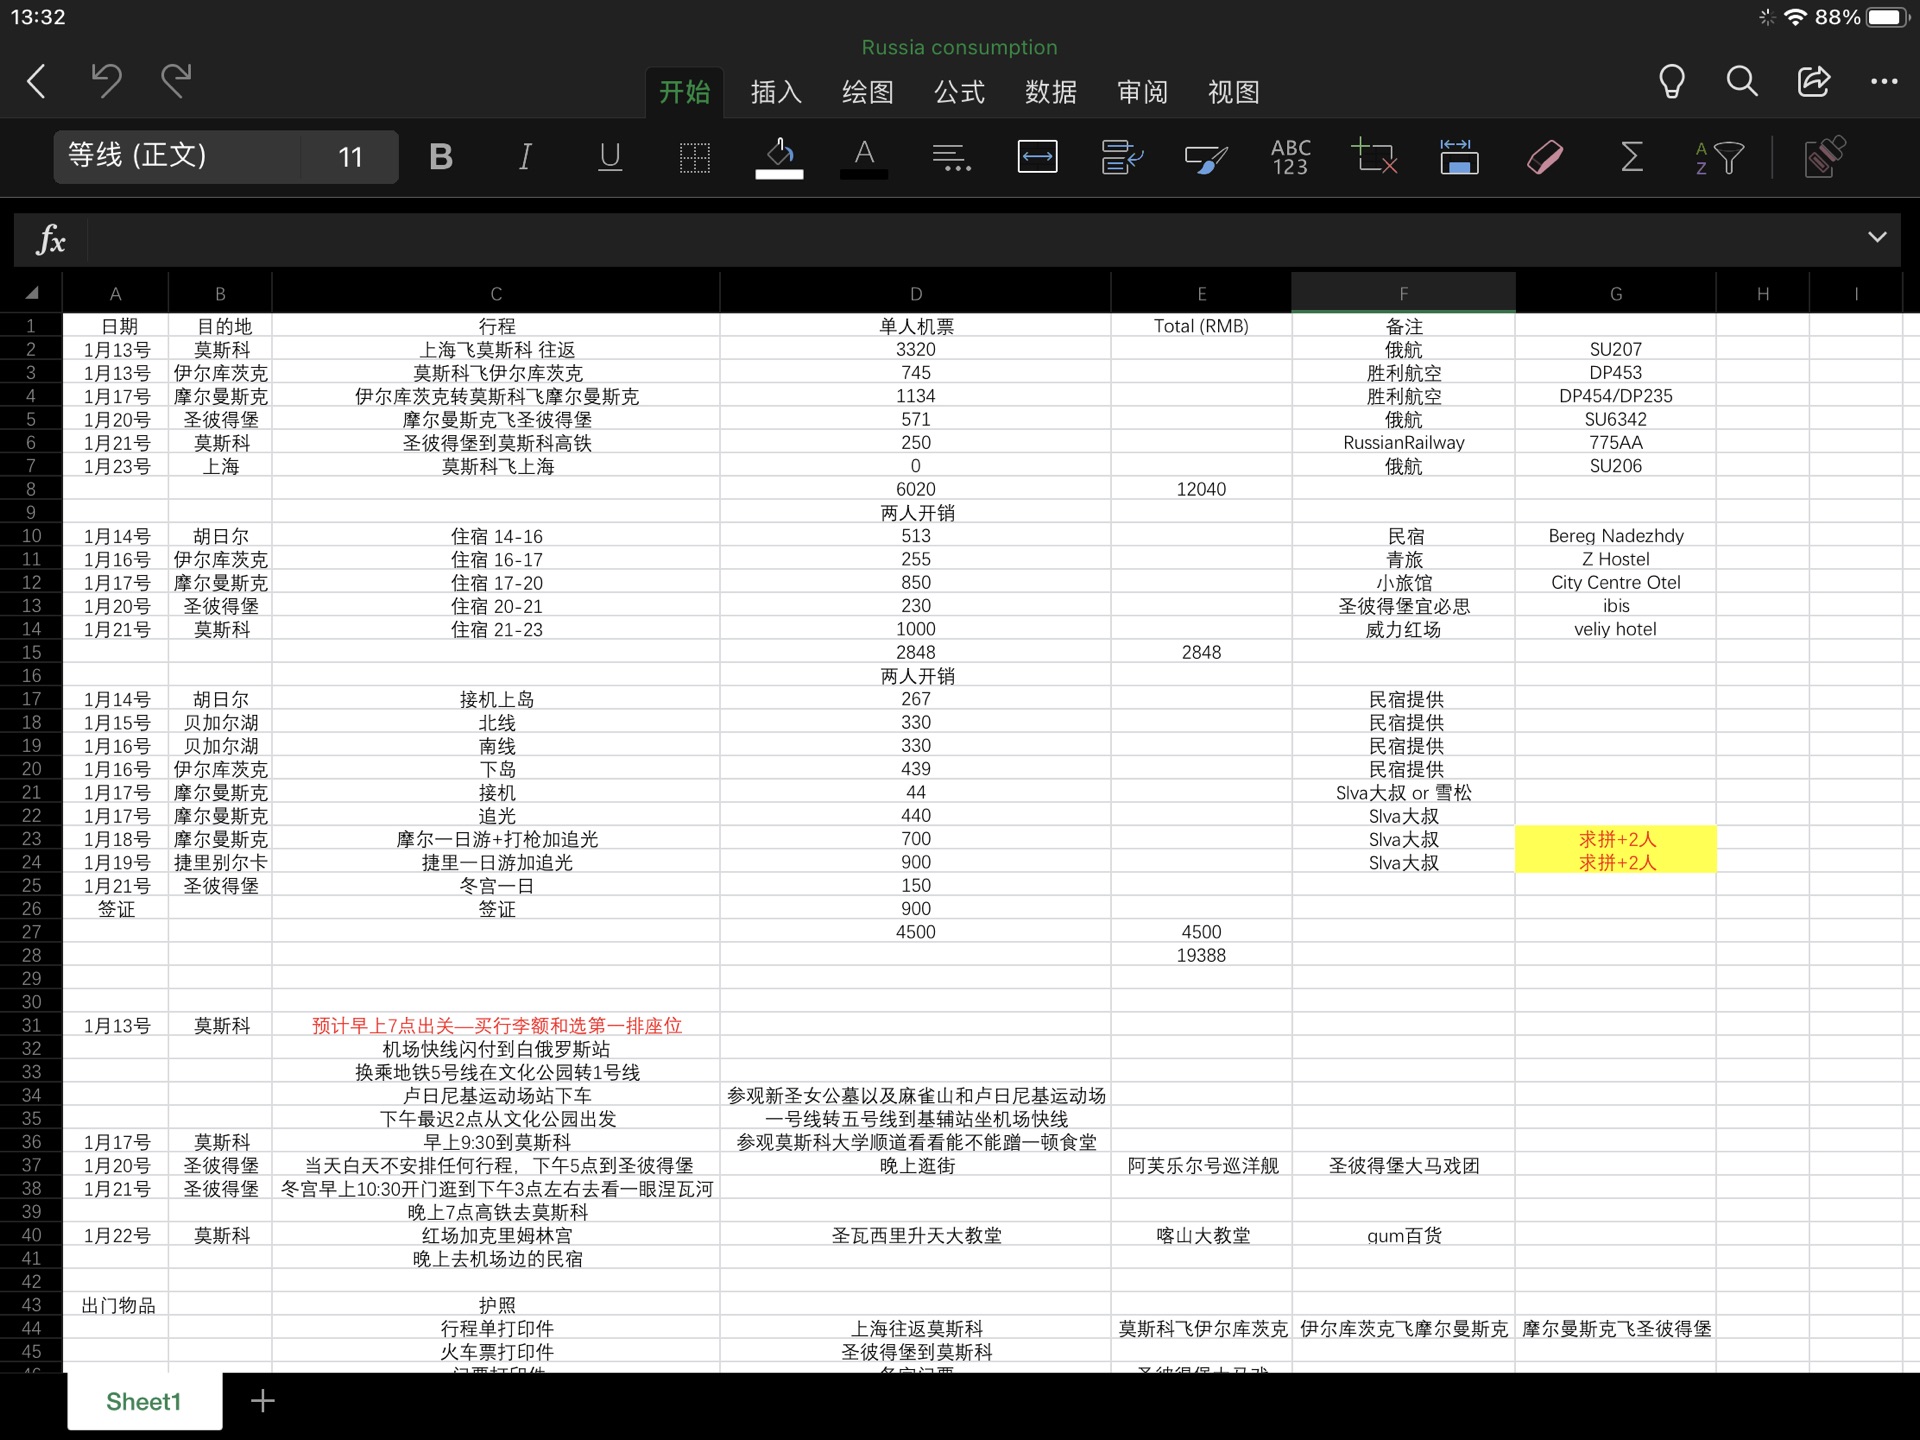
Task: Add a new sheet with plus button
Action: click(263, 1401)
